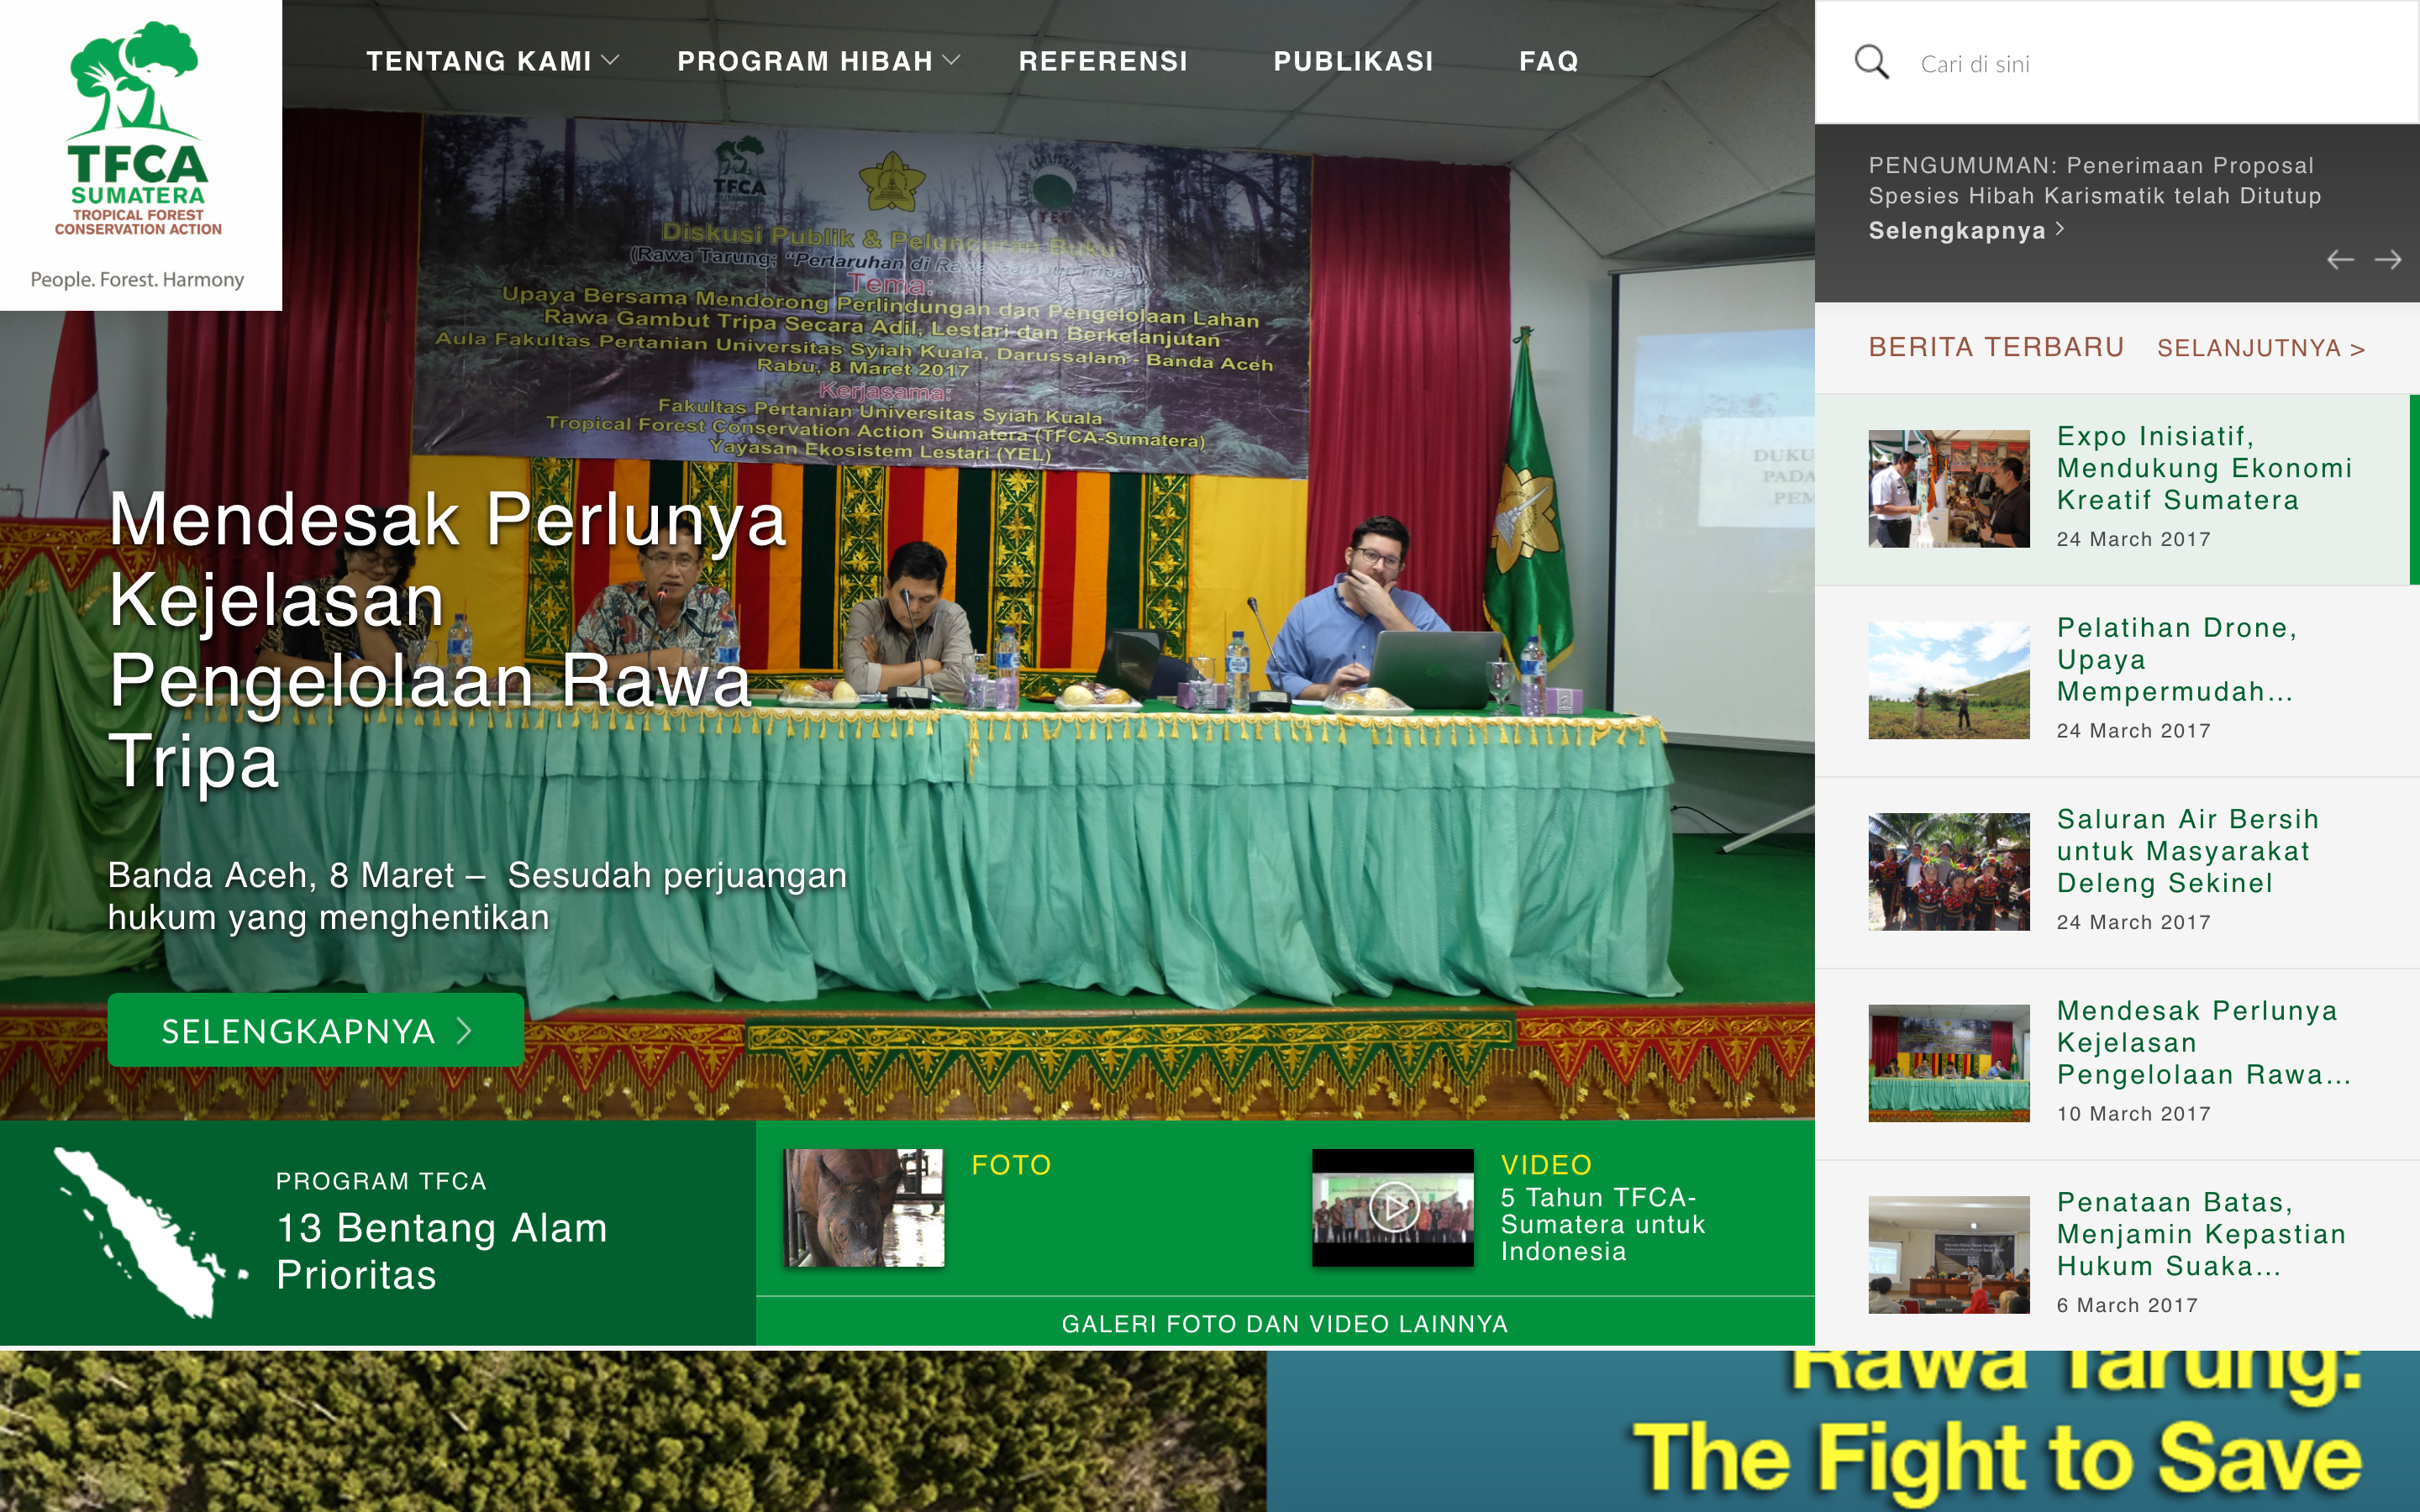The height and width of the screenshot is (1512, 2420).
Task: Click the hero headline Mendesak Perlunya Kejelasan
Action: [x=448, y=640]
